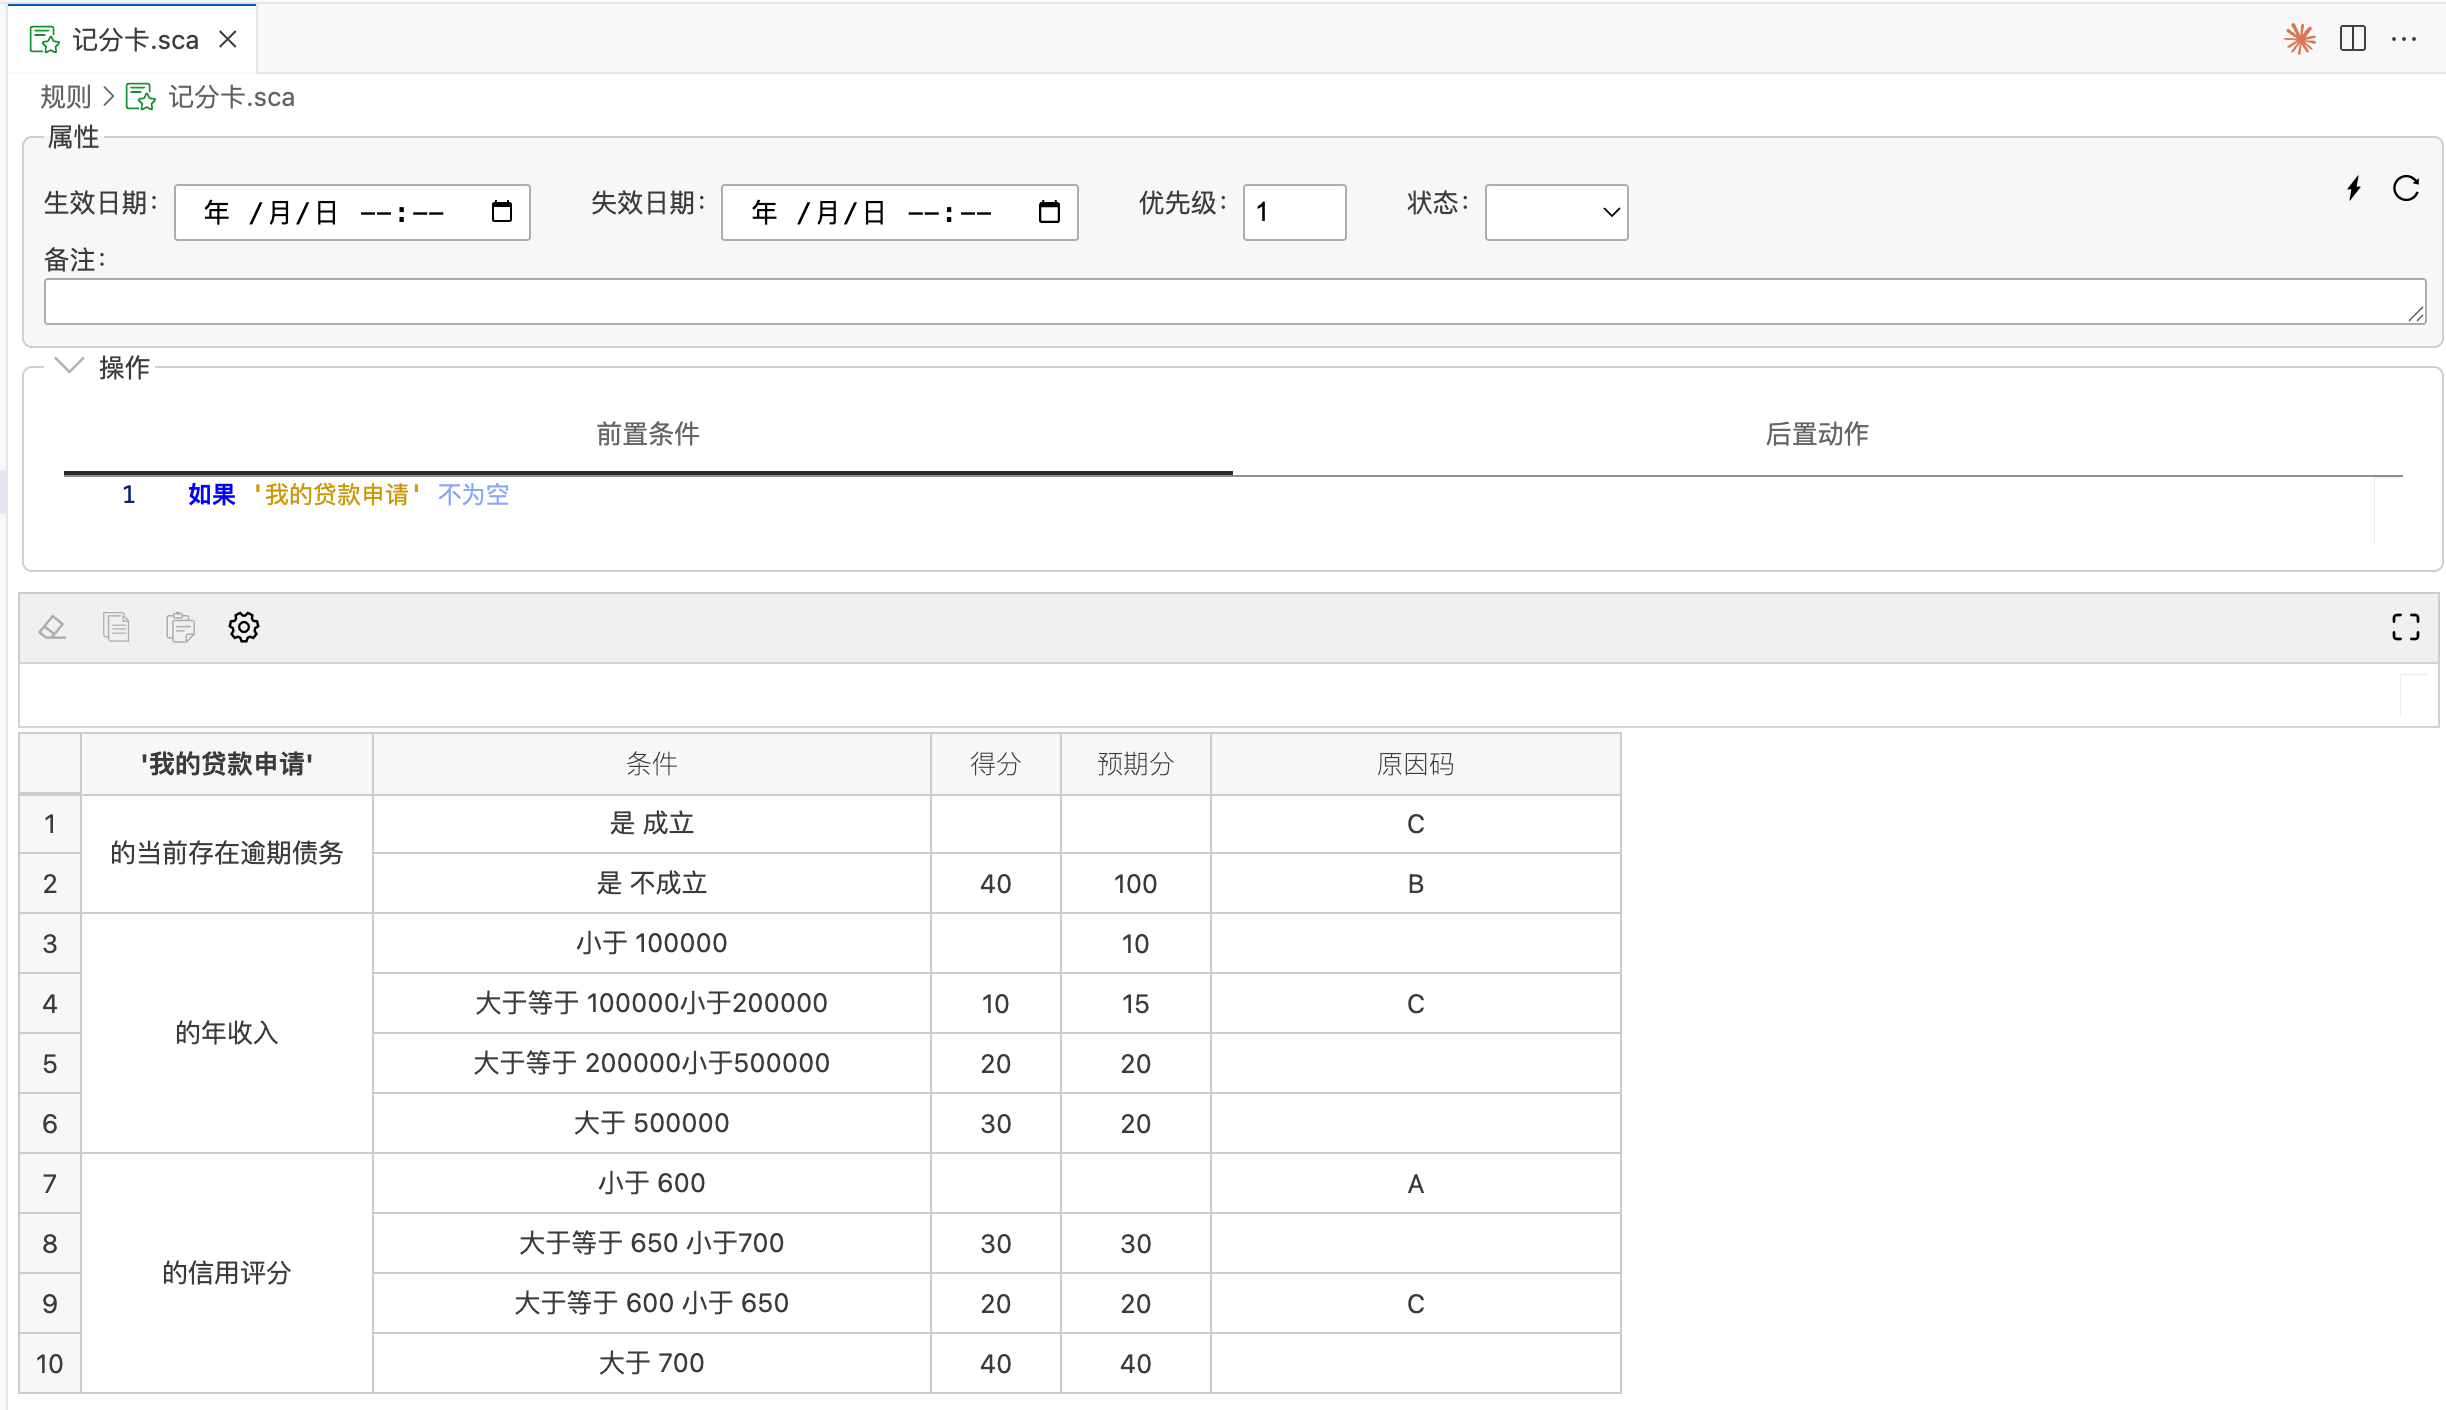Switch to the 后置动作 tab
This screenshot has width=2446, height=1410.
pos(1817,434)
